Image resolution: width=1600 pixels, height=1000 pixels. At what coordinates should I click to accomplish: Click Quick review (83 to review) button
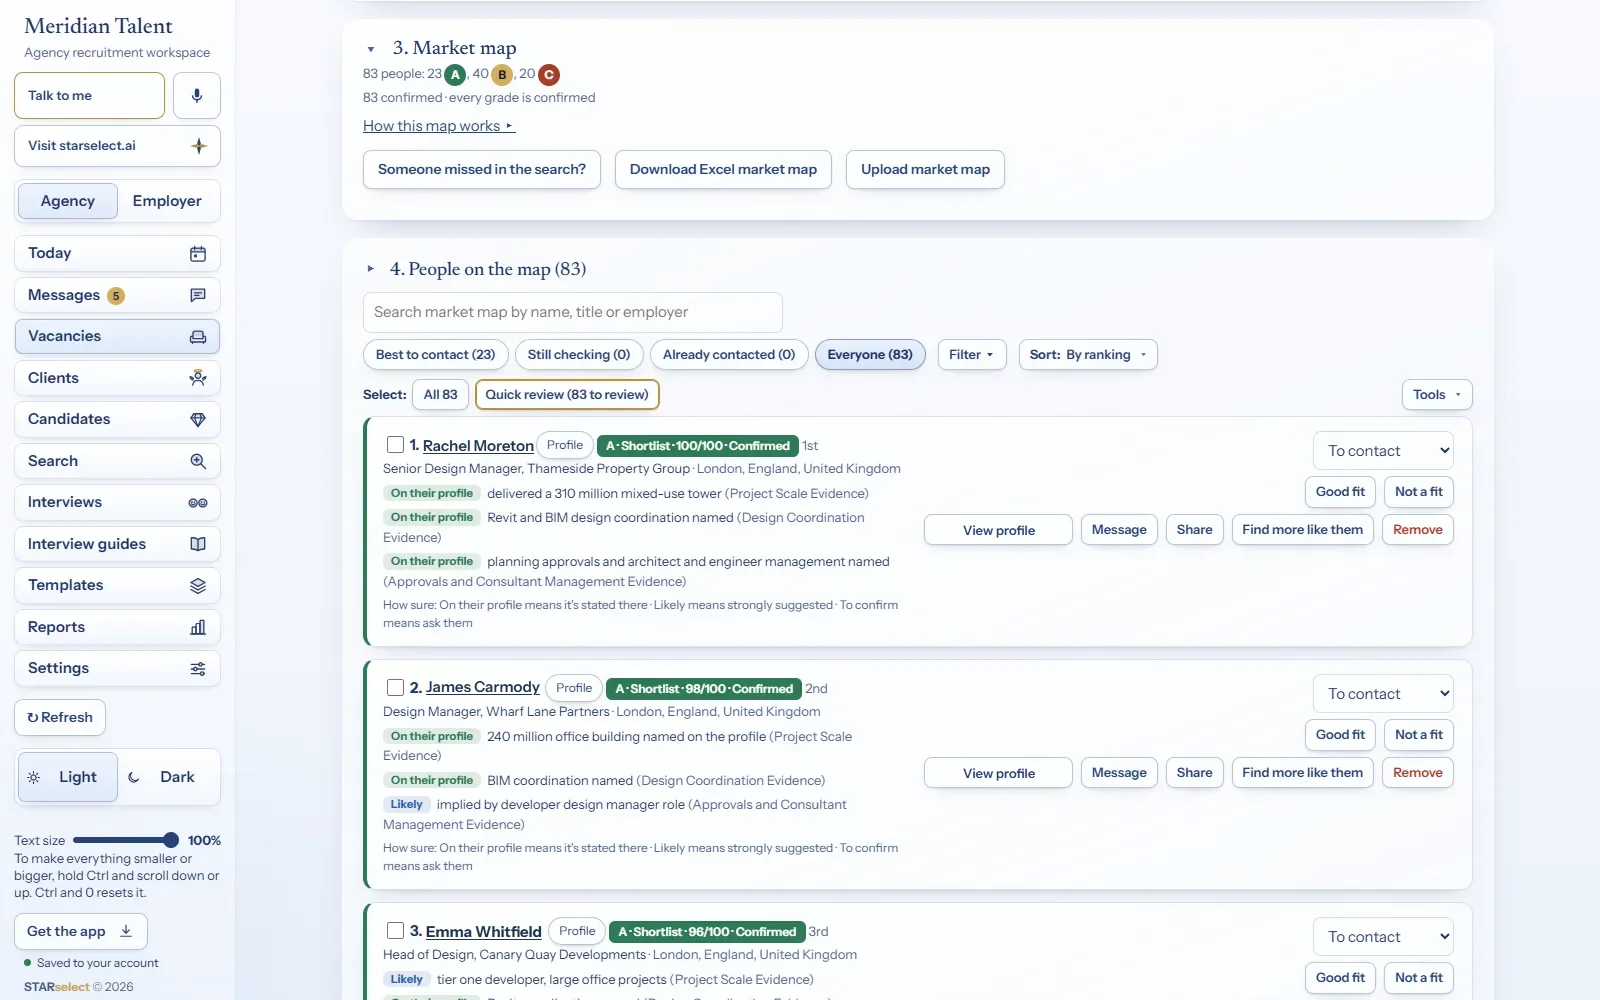pyautogui.click(x=567, y=395)
